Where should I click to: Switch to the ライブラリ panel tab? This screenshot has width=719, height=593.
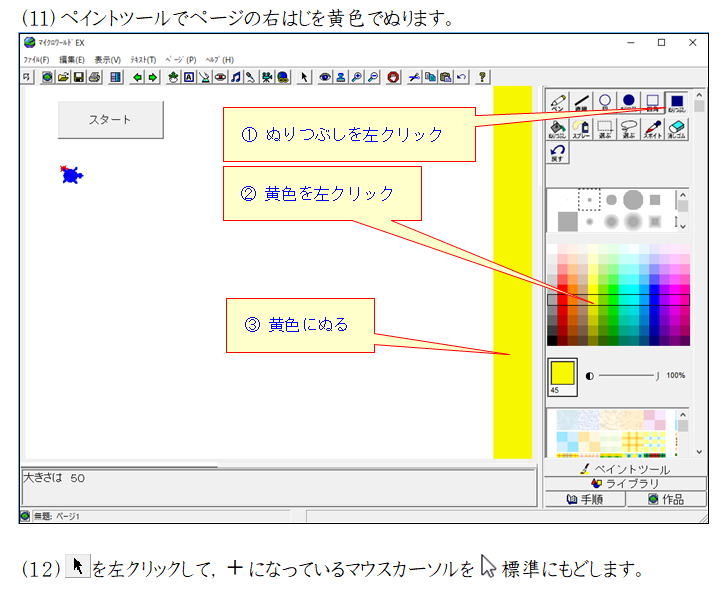[625, 483]
